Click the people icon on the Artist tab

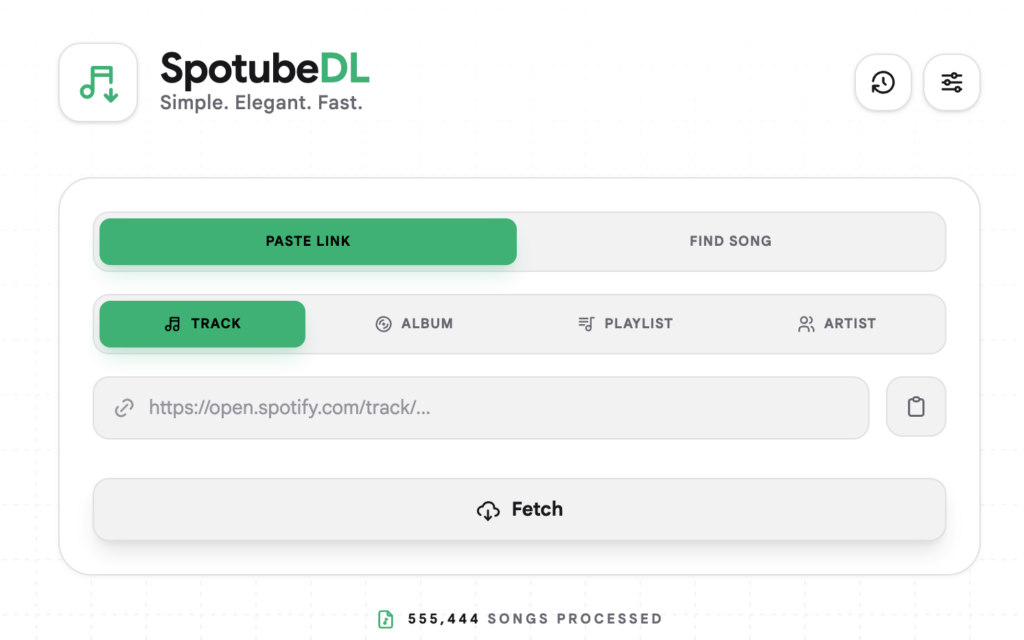pos(806,323)
